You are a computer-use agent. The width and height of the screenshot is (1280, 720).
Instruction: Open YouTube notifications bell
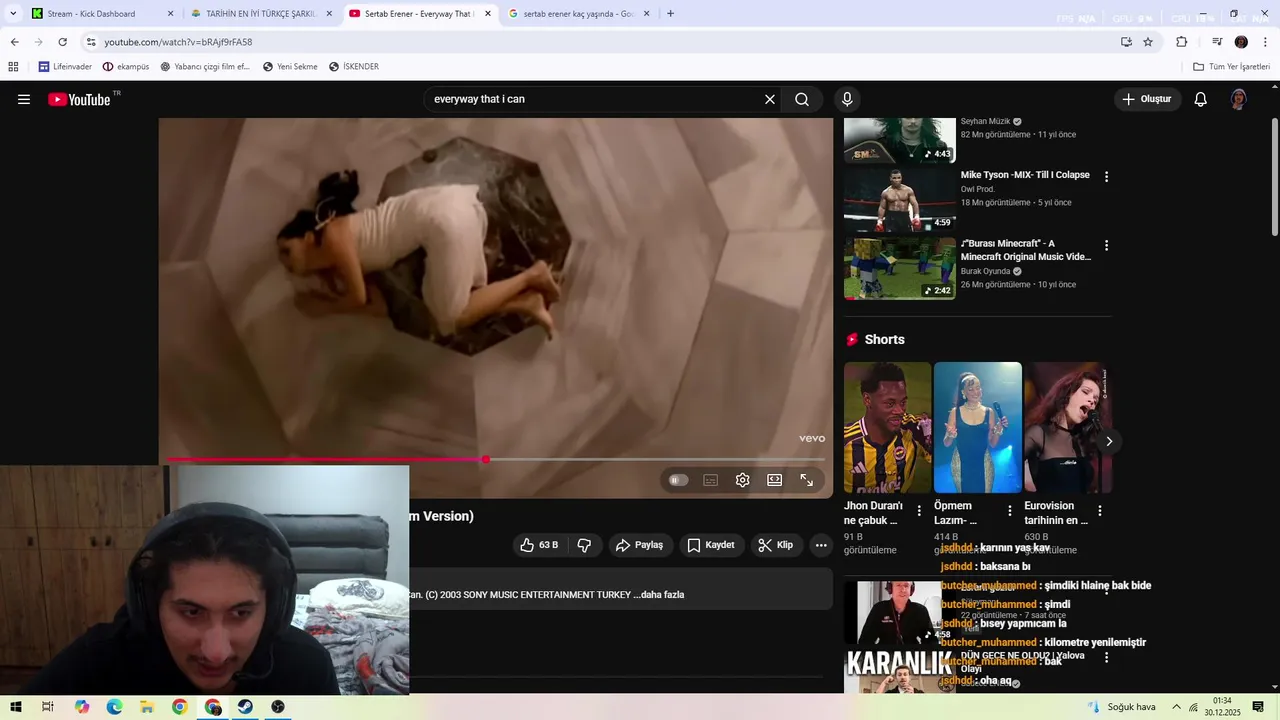pyautogui.click(x=1201, y=99)
